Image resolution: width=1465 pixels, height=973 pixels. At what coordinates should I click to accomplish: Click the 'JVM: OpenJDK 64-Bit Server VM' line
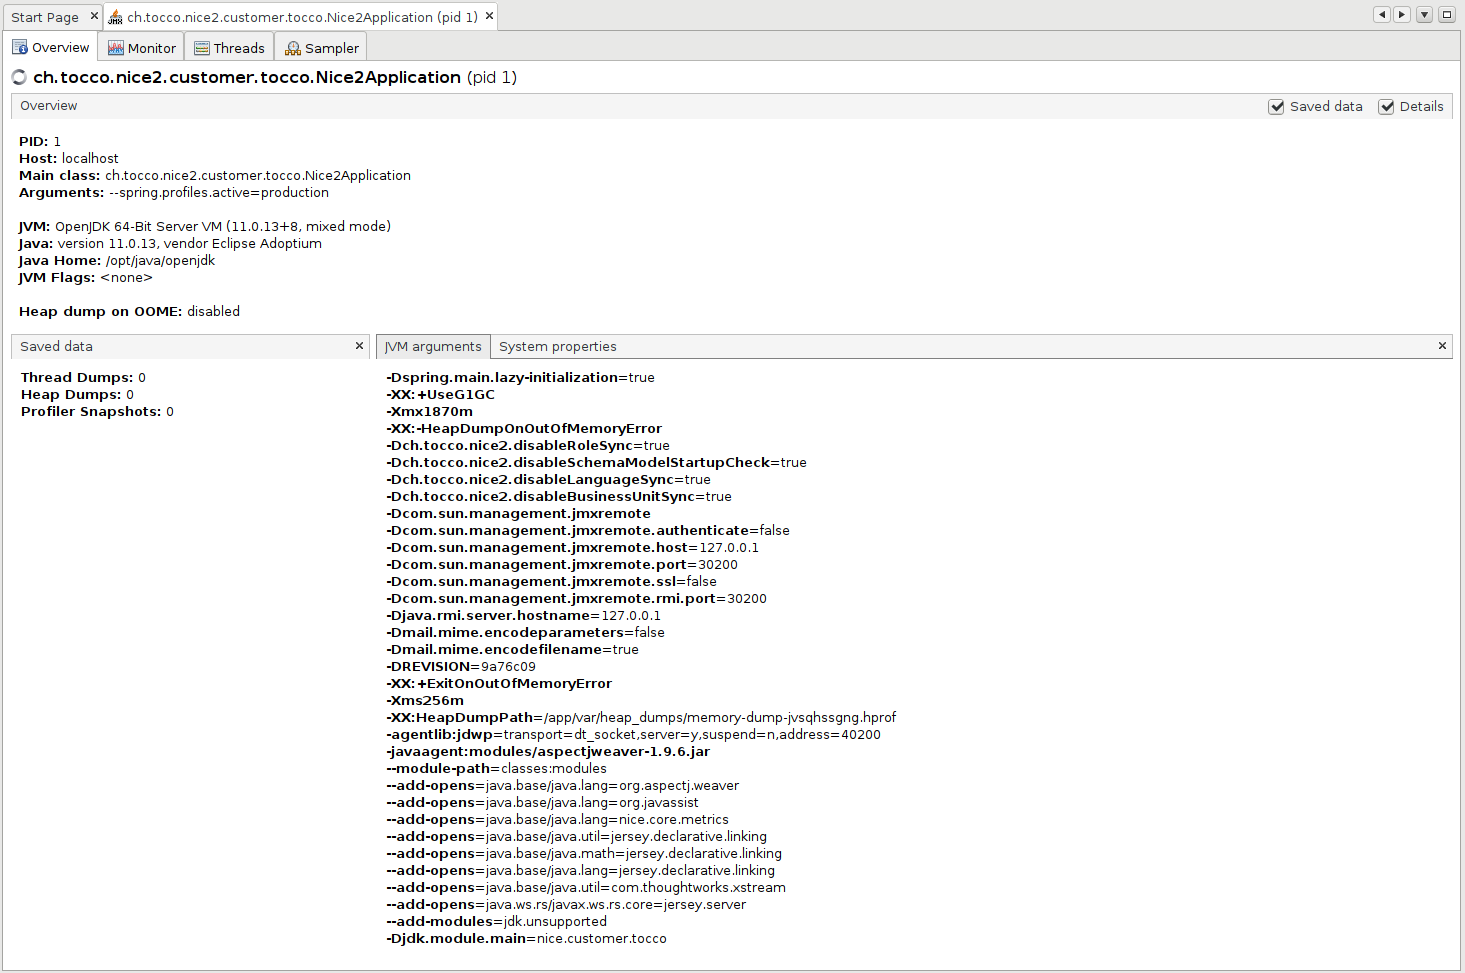[205, 226]
